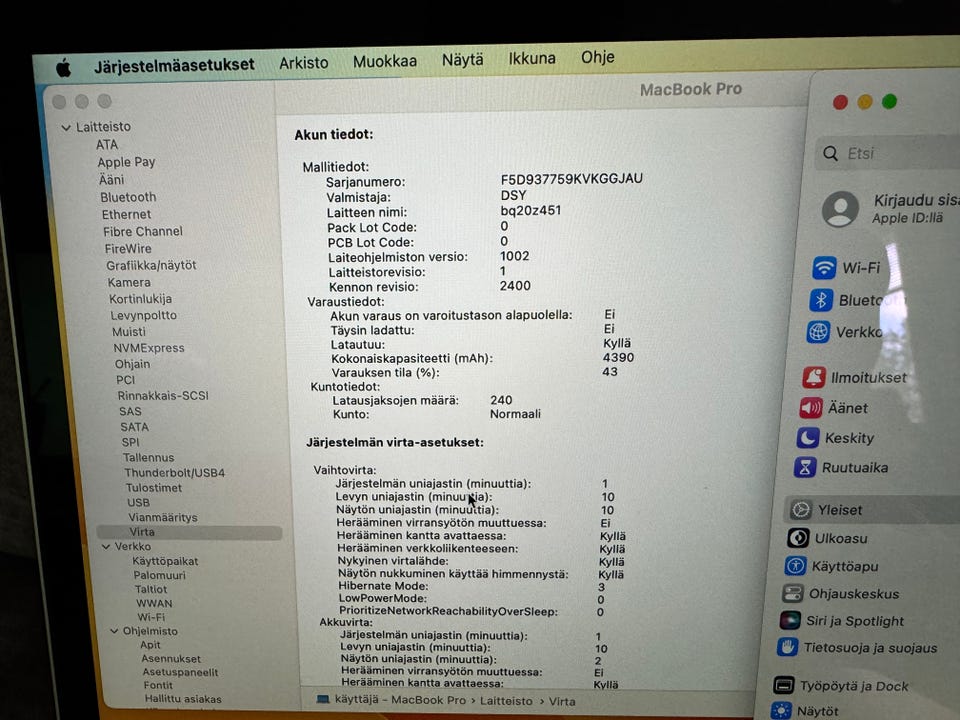Select Tulostimet in the sidebar

click(154, 488)
